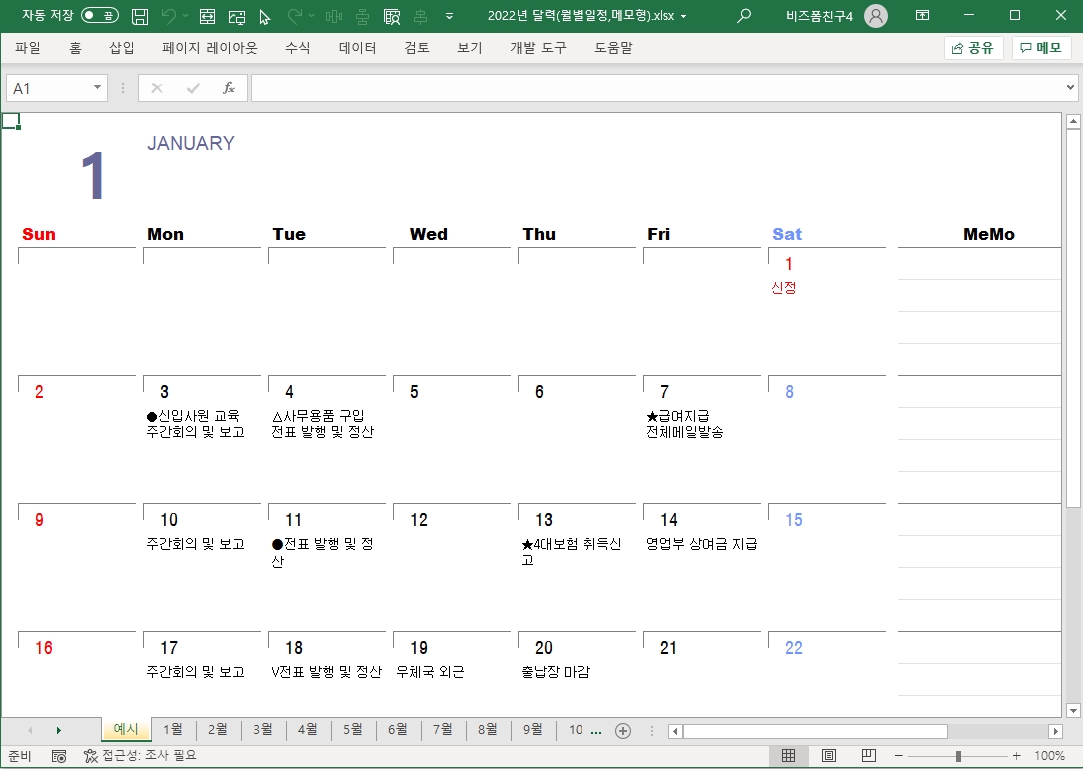The height and width of the screenshot is (769, 1083).
Task: Click the user account avatar icon
Action: (876, 16)
